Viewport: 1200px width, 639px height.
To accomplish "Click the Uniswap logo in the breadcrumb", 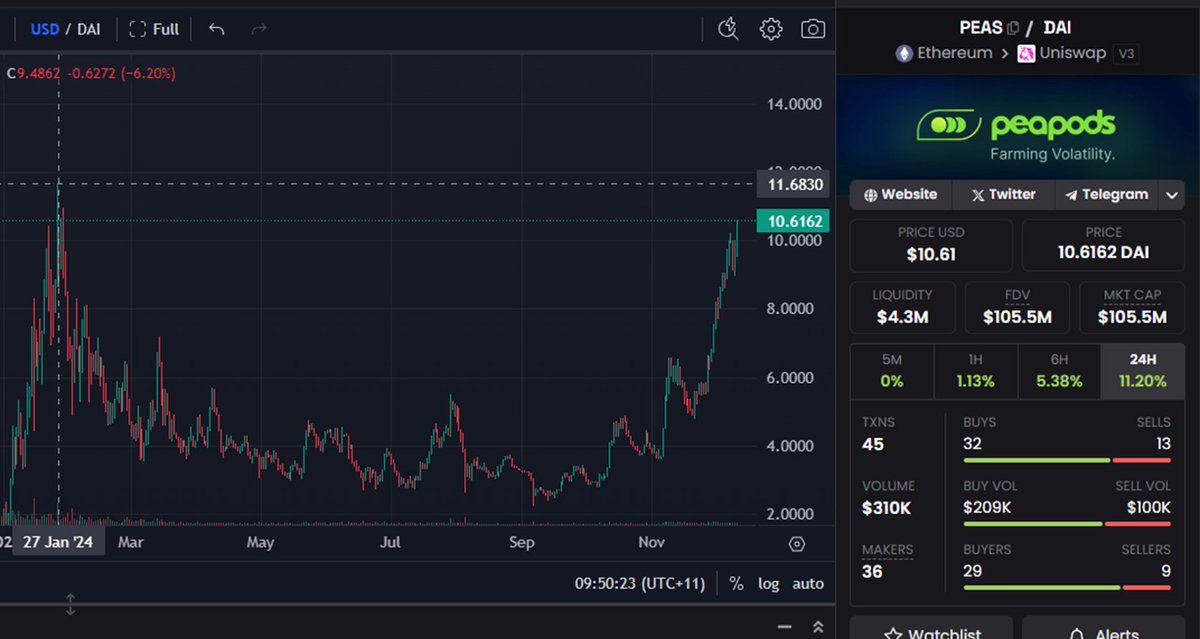I will (x=1025, y=53).
